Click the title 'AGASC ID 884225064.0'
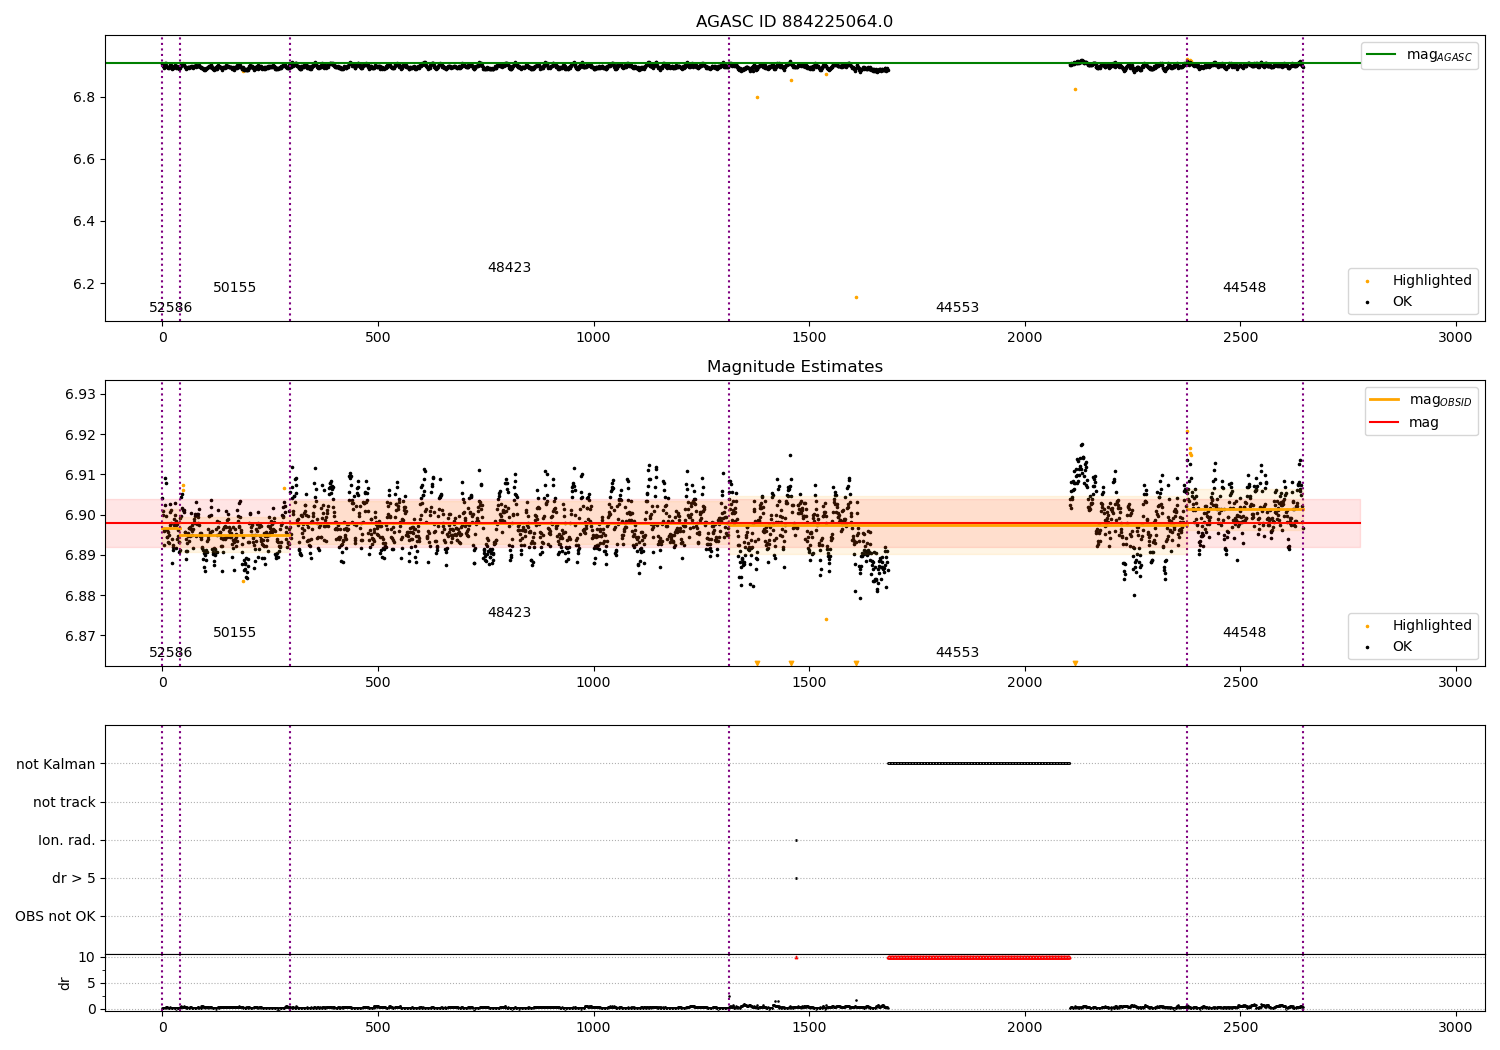 tap(794, 22)
